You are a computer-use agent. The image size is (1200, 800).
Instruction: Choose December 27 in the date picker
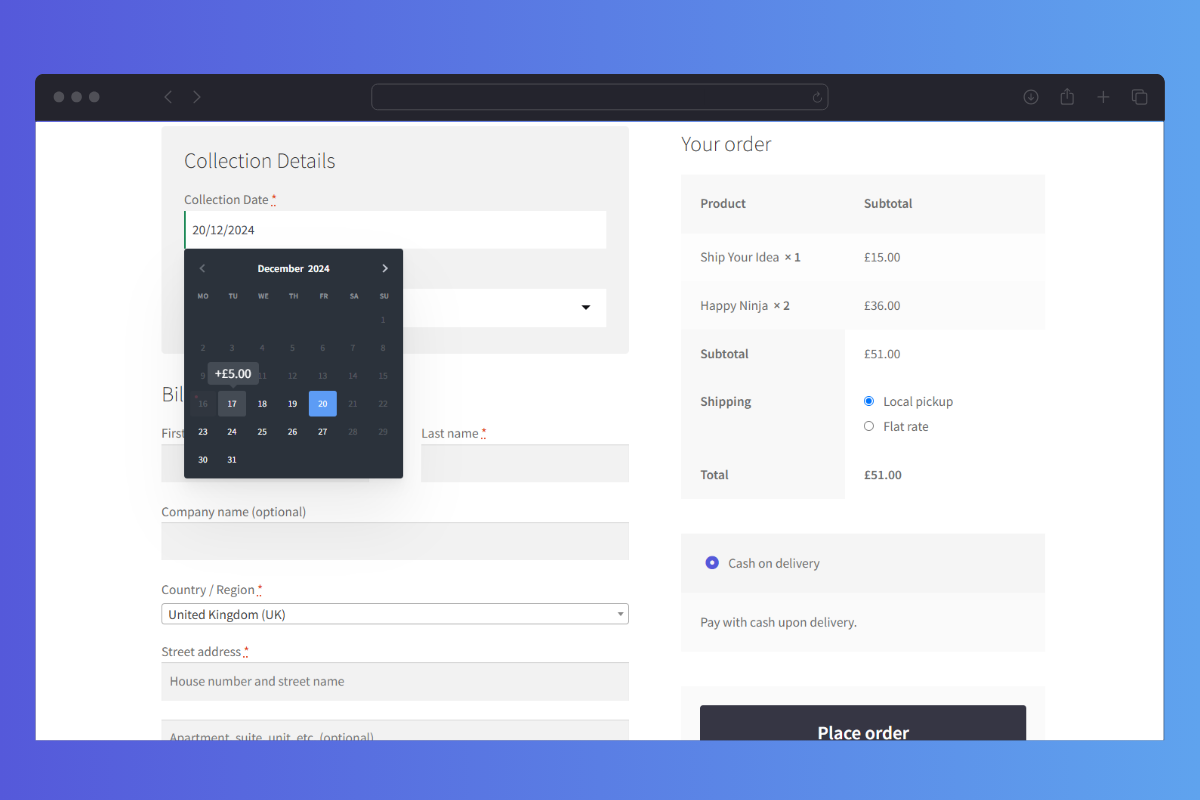pyautogui.click(x=322, y=431)
